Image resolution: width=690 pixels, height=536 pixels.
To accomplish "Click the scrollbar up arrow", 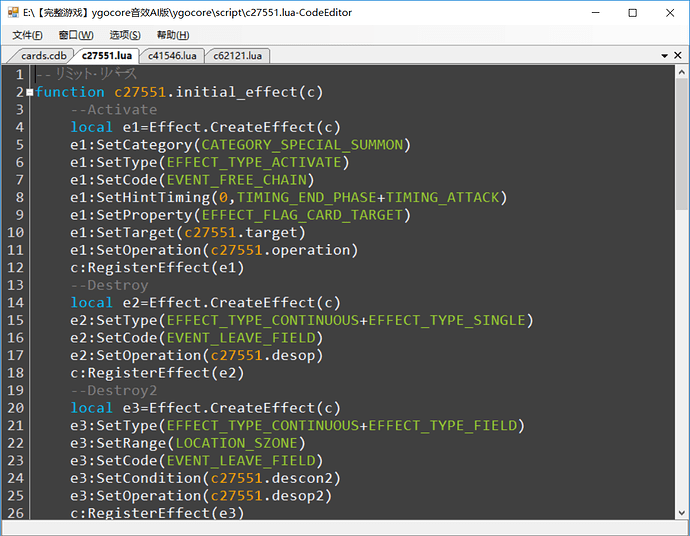I will [x=682, y=72].
